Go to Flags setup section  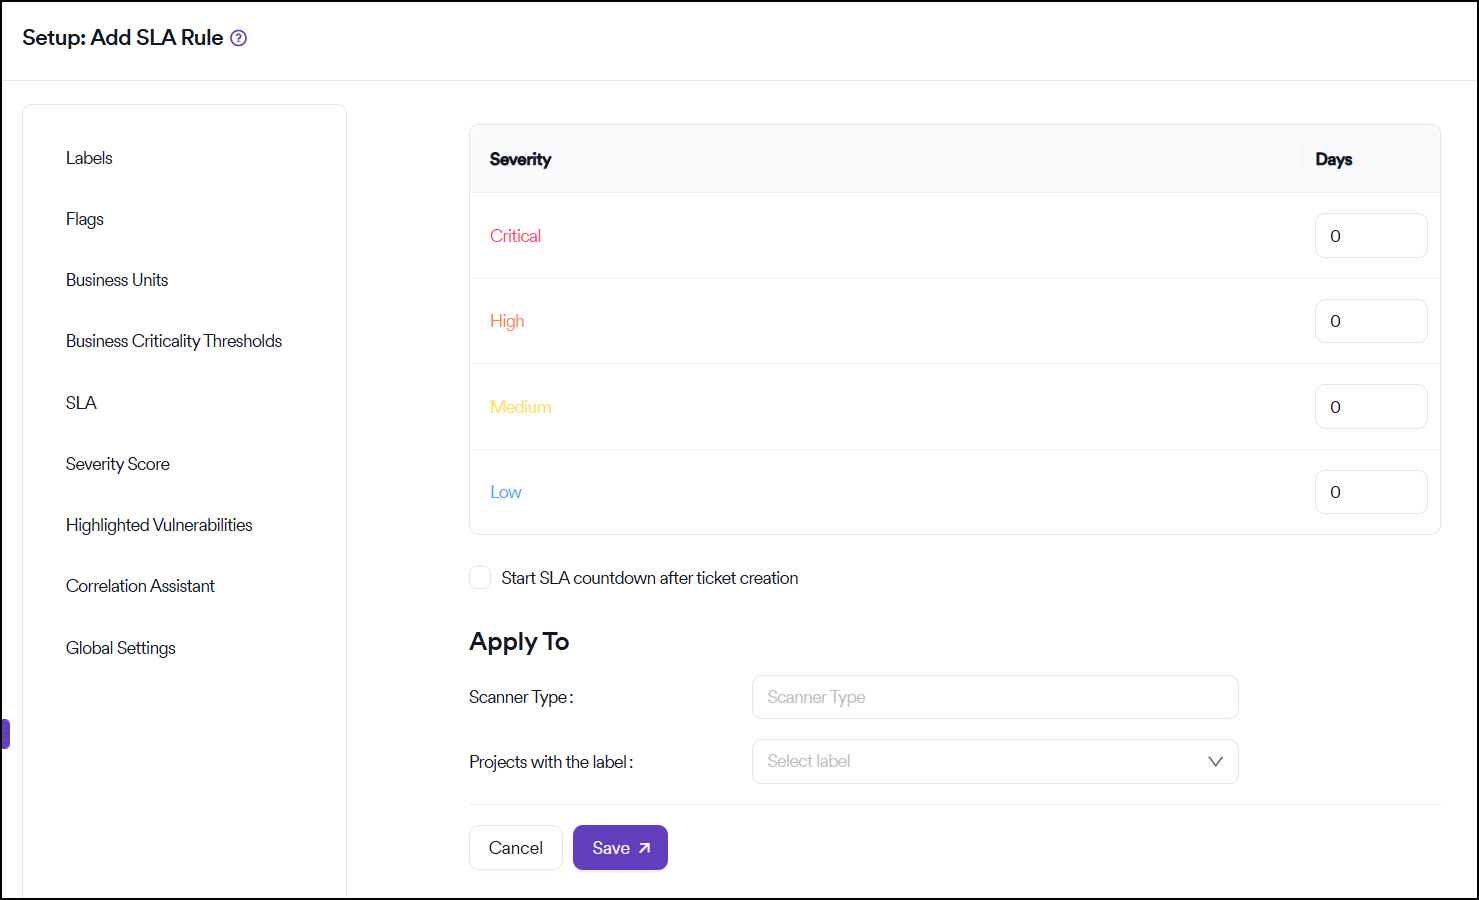85,219
